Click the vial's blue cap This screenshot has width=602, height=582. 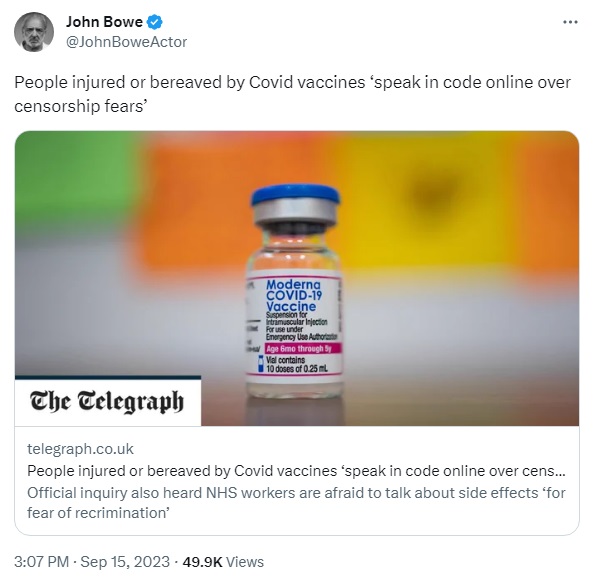[295, 194]
